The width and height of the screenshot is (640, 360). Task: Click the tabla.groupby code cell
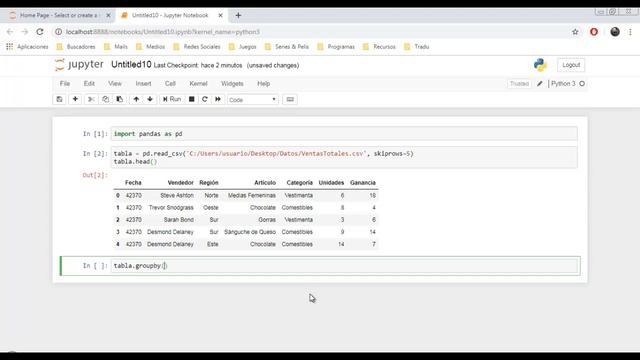(x=344, y=266)
